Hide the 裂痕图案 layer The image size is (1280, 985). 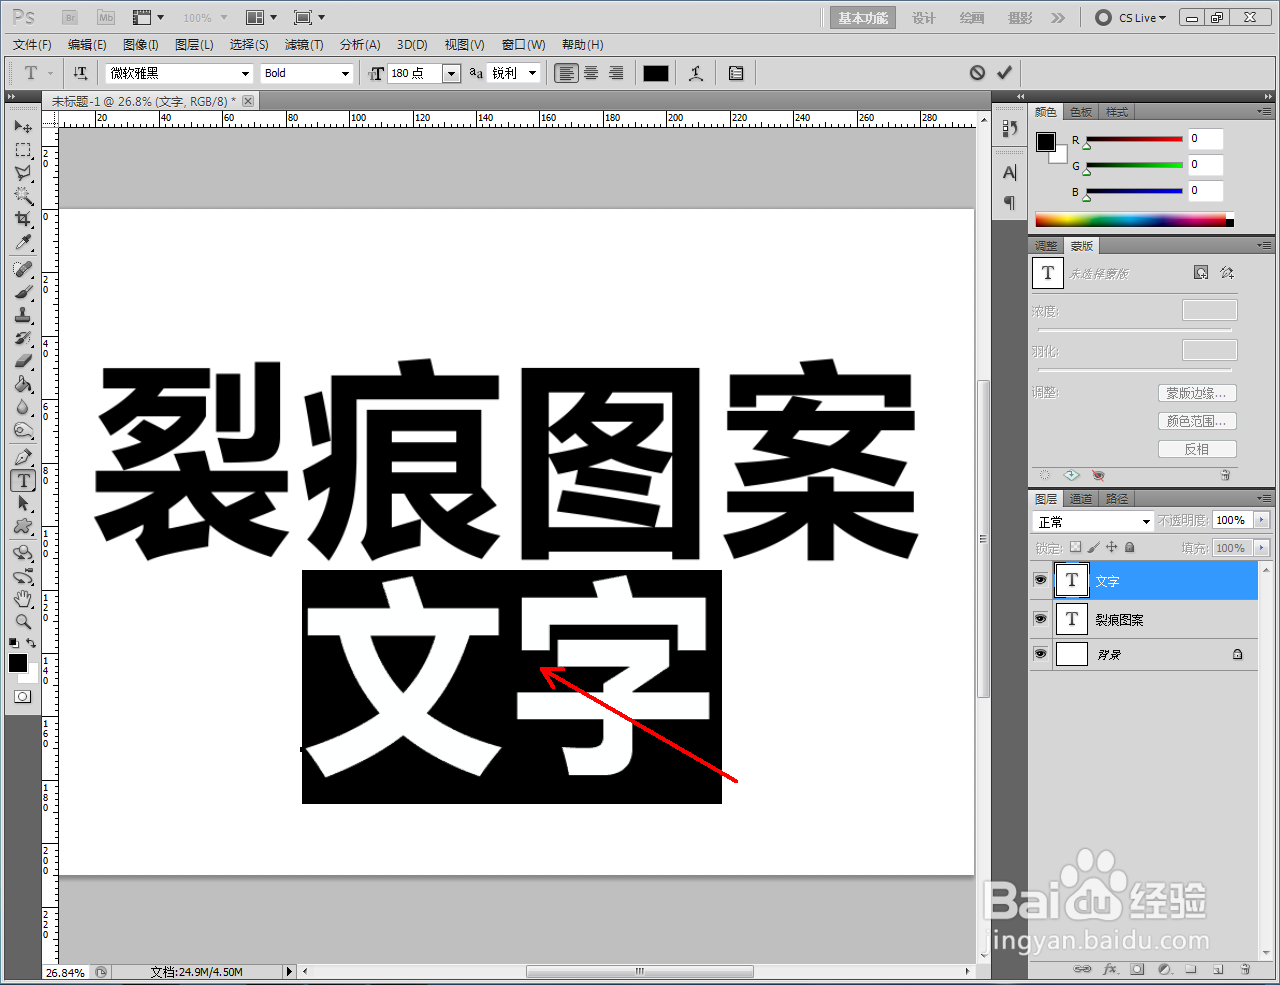[x=1040, y=618]
